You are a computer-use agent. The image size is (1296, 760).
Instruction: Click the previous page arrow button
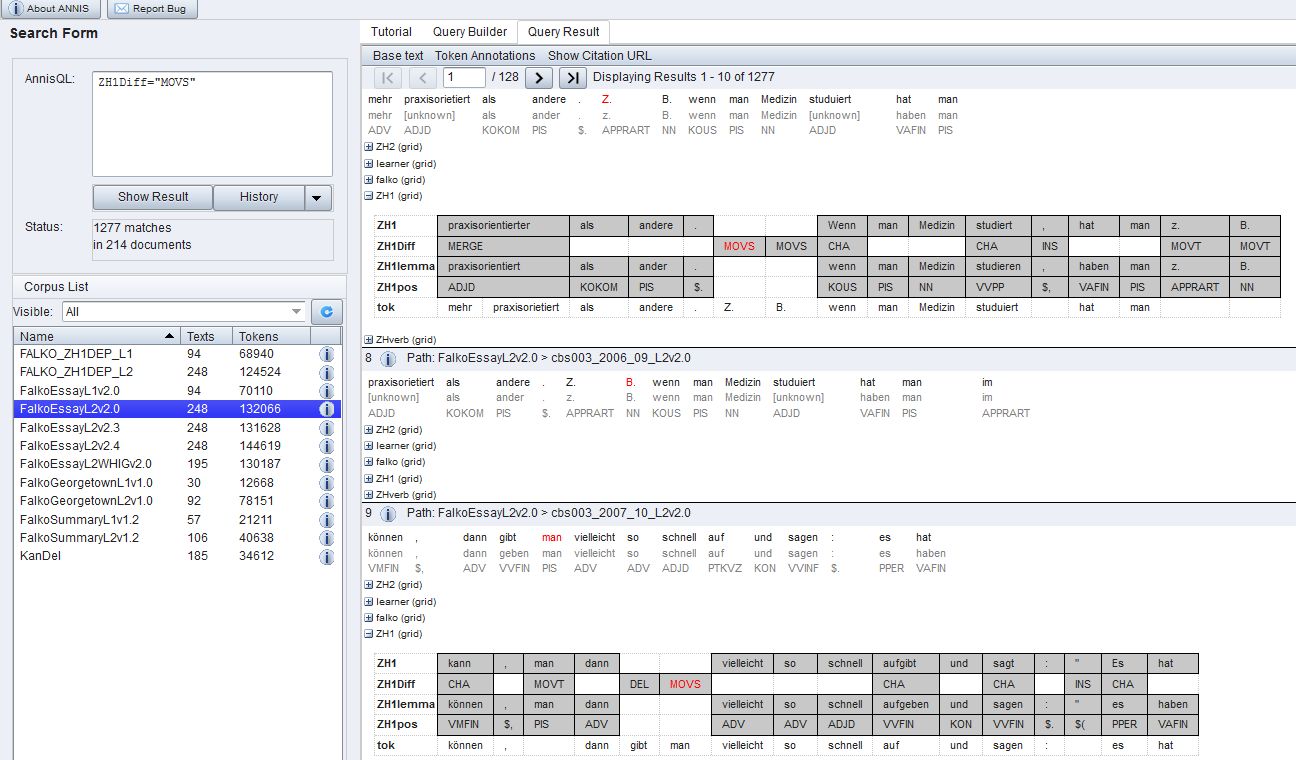[x=422, y=78]
